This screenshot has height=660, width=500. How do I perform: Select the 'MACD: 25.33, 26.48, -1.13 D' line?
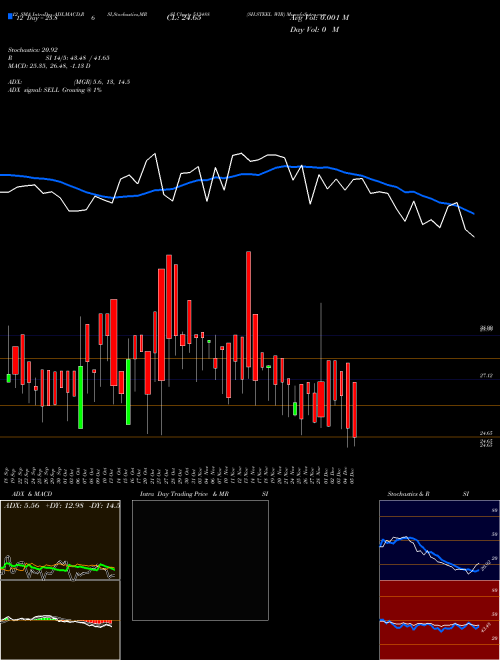pyautogui.click(x=49, y=66)
